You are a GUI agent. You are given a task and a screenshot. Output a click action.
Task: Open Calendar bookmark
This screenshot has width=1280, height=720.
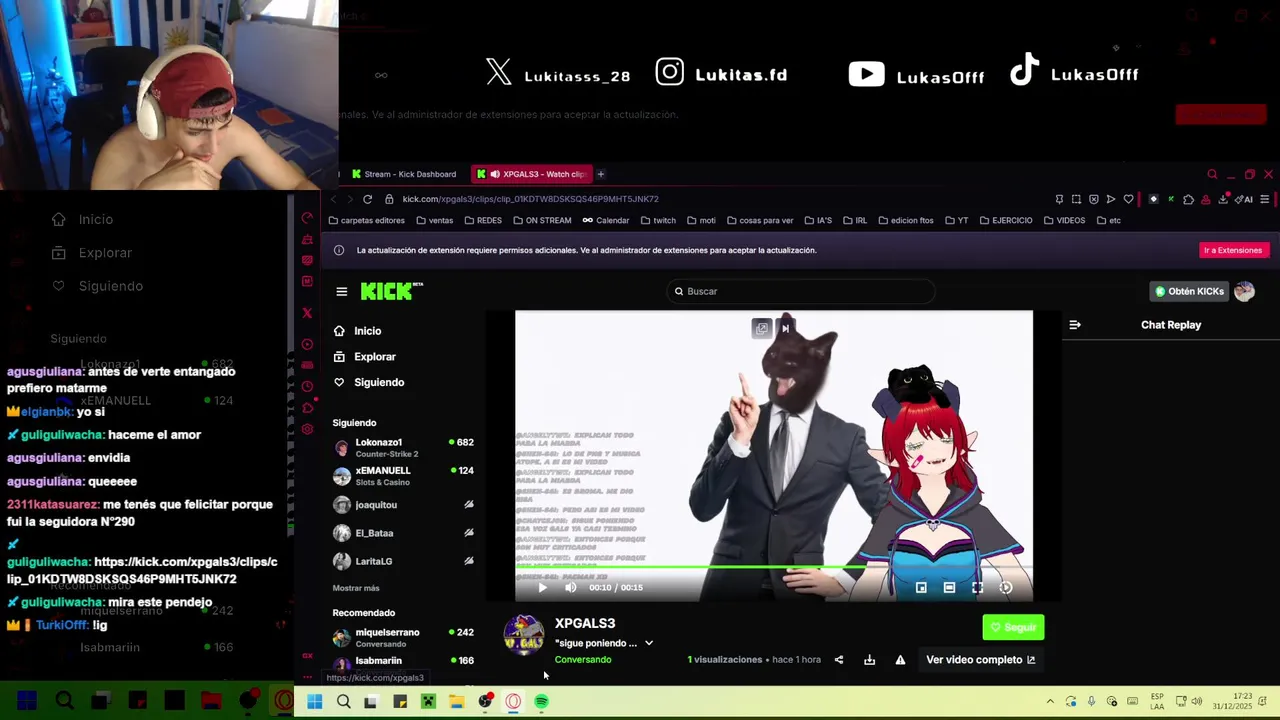(x=606, y=220)
